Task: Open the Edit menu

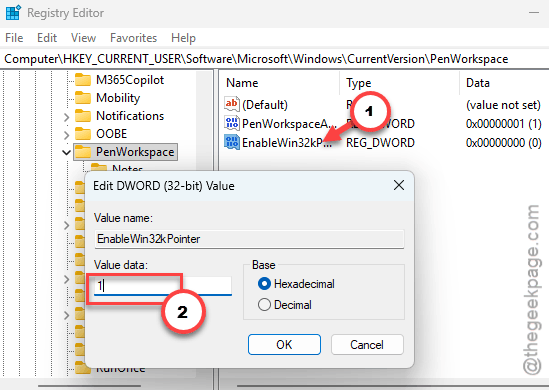Action: pos(47,38)
